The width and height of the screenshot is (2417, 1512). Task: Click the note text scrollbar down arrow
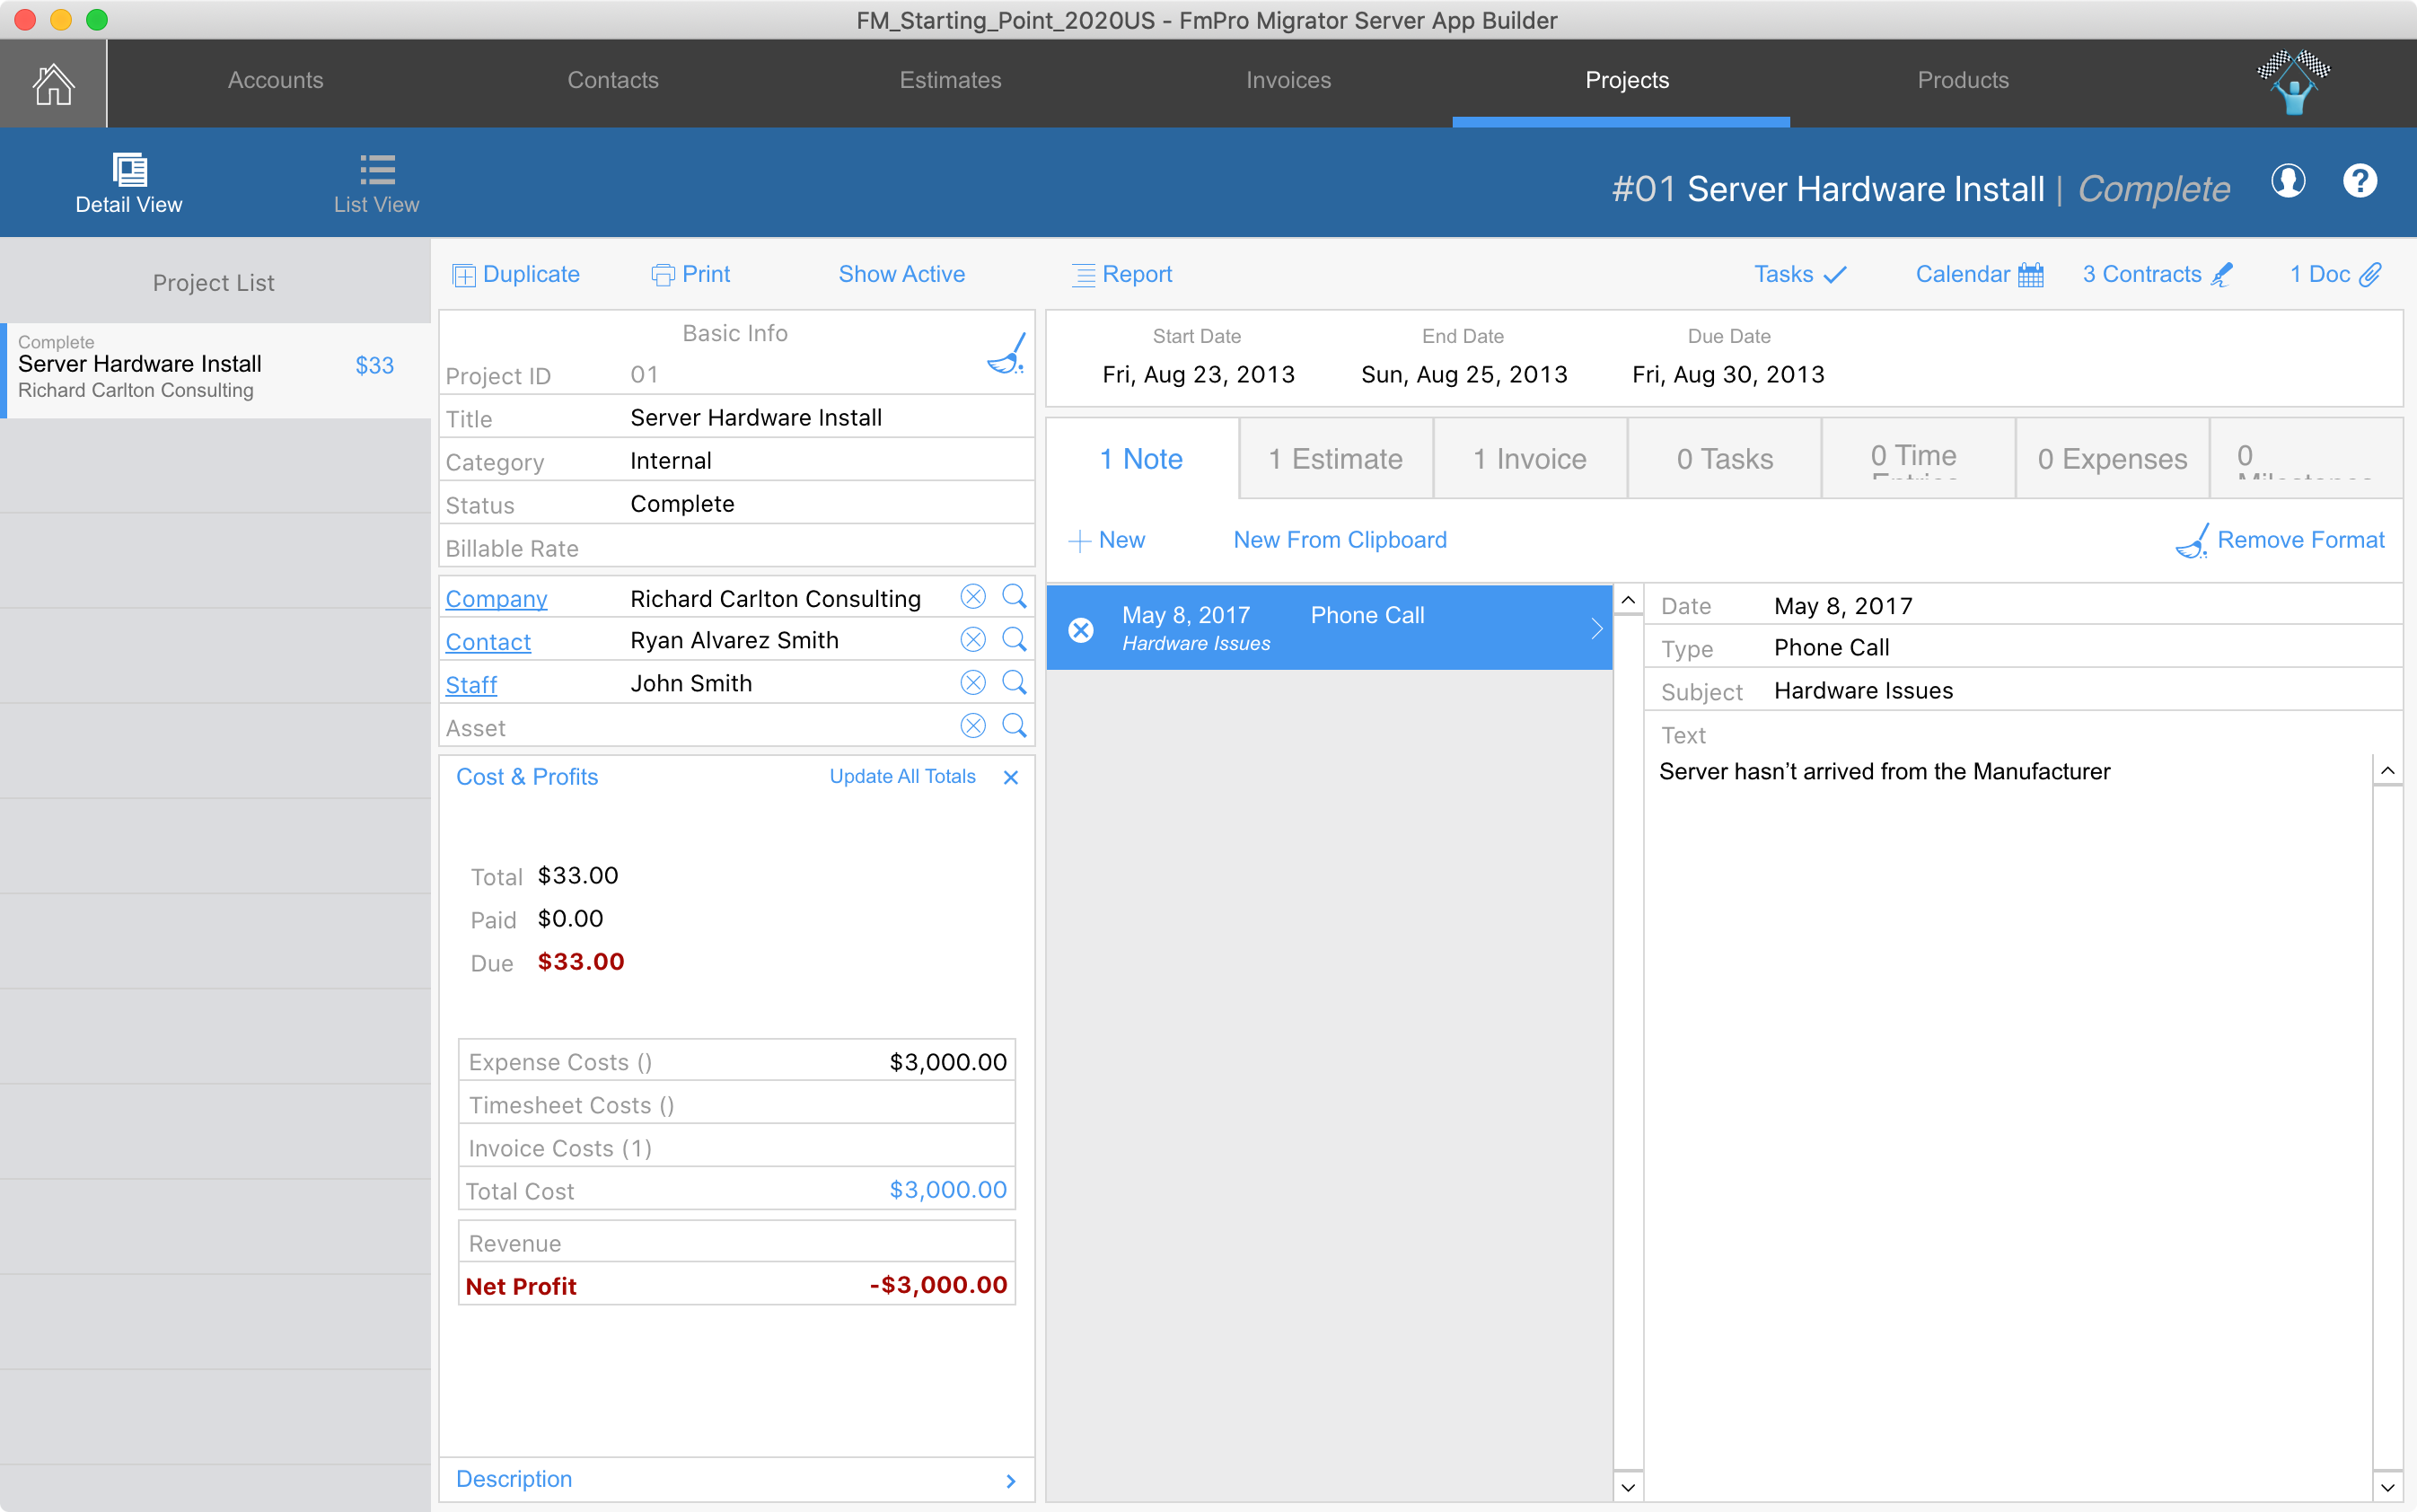click(2387, 1487)
